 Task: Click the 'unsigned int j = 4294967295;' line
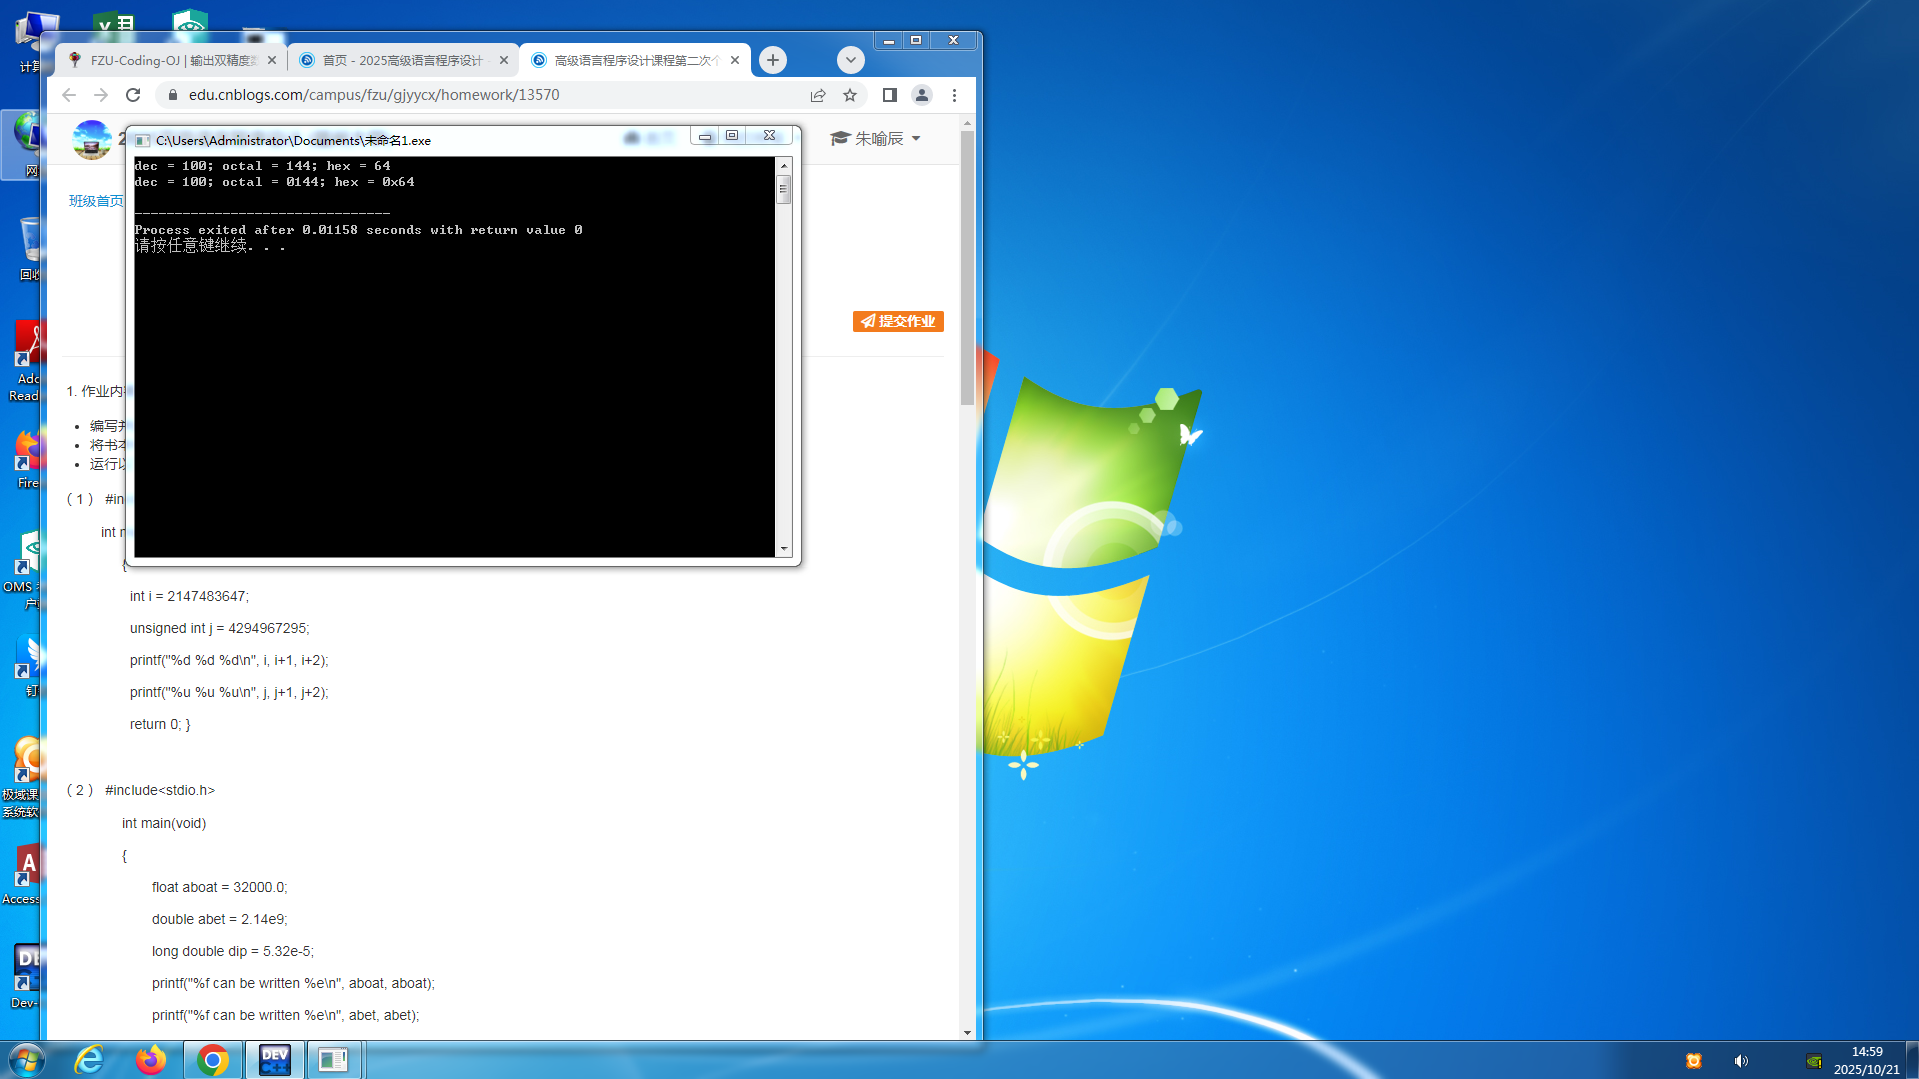pyautogui.click(x=219, y=628)
